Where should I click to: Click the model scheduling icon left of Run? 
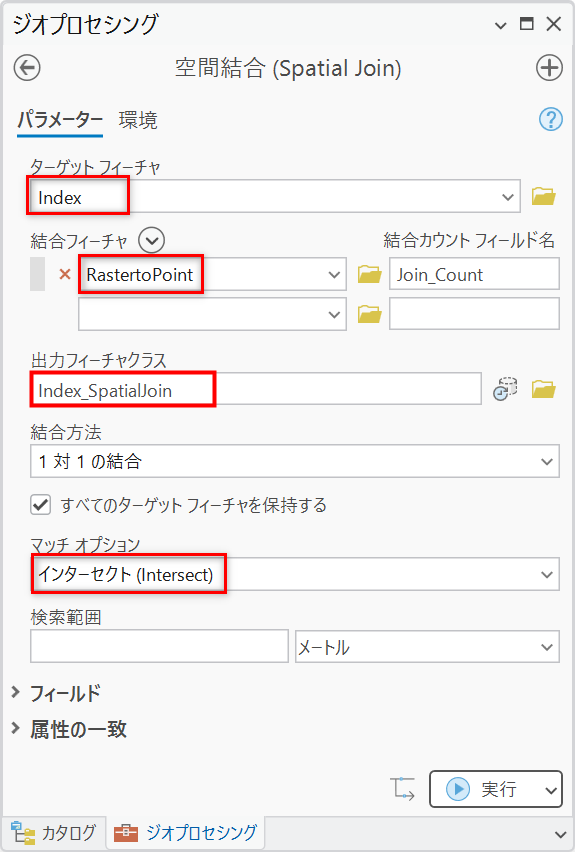[x=403, y=789]
